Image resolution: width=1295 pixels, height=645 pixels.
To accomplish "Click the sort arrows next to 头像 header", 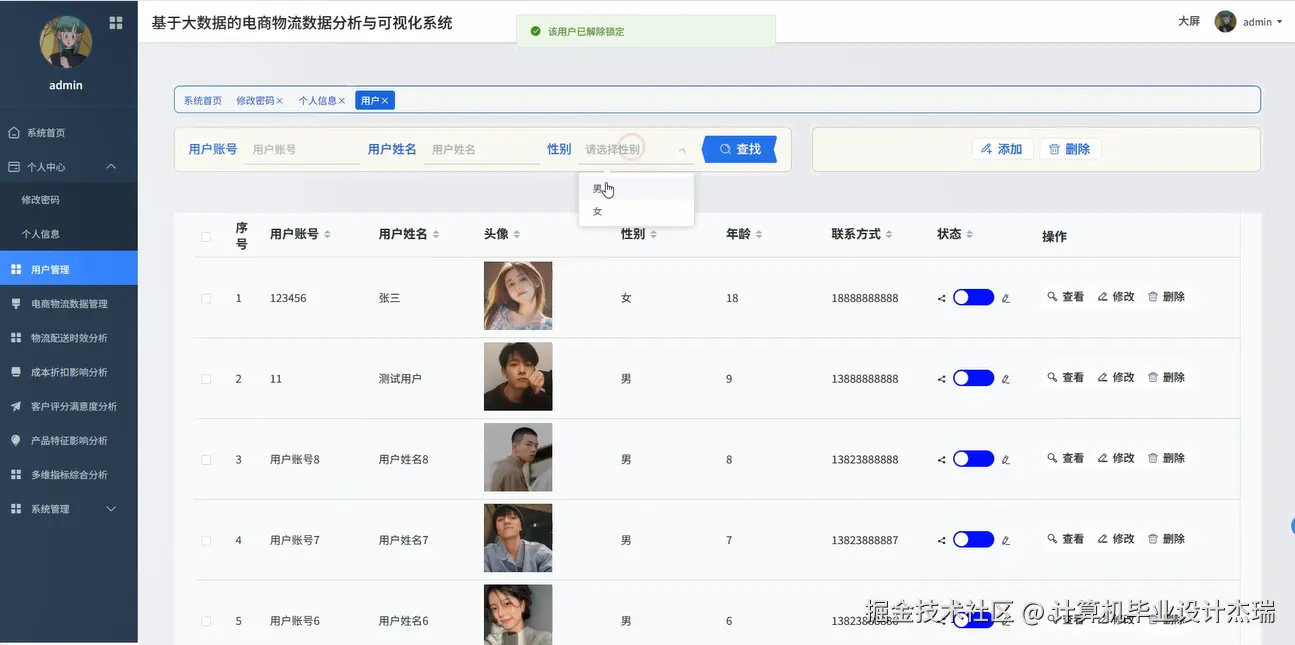I will pyautogui.click(x=517, y=234).
